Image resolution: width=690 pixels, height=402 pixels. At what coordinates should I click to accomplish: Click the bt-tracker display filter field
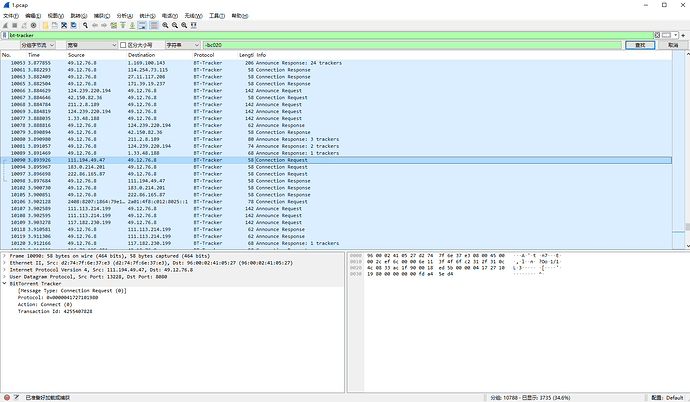pyautogui.click(x=330, y=35)
